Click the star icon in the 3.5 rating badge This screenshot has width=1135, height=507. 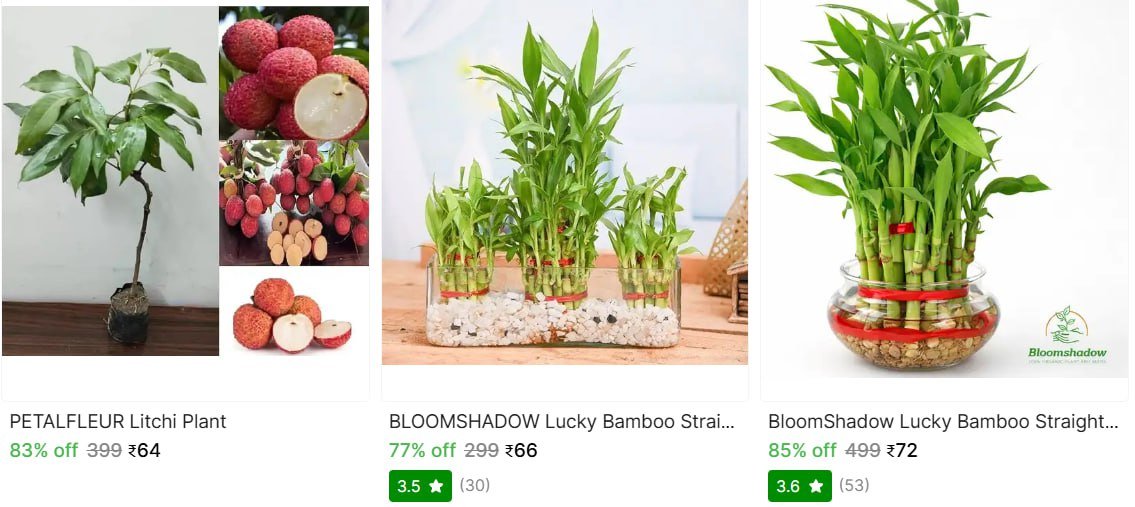click(x=436, y=486)
